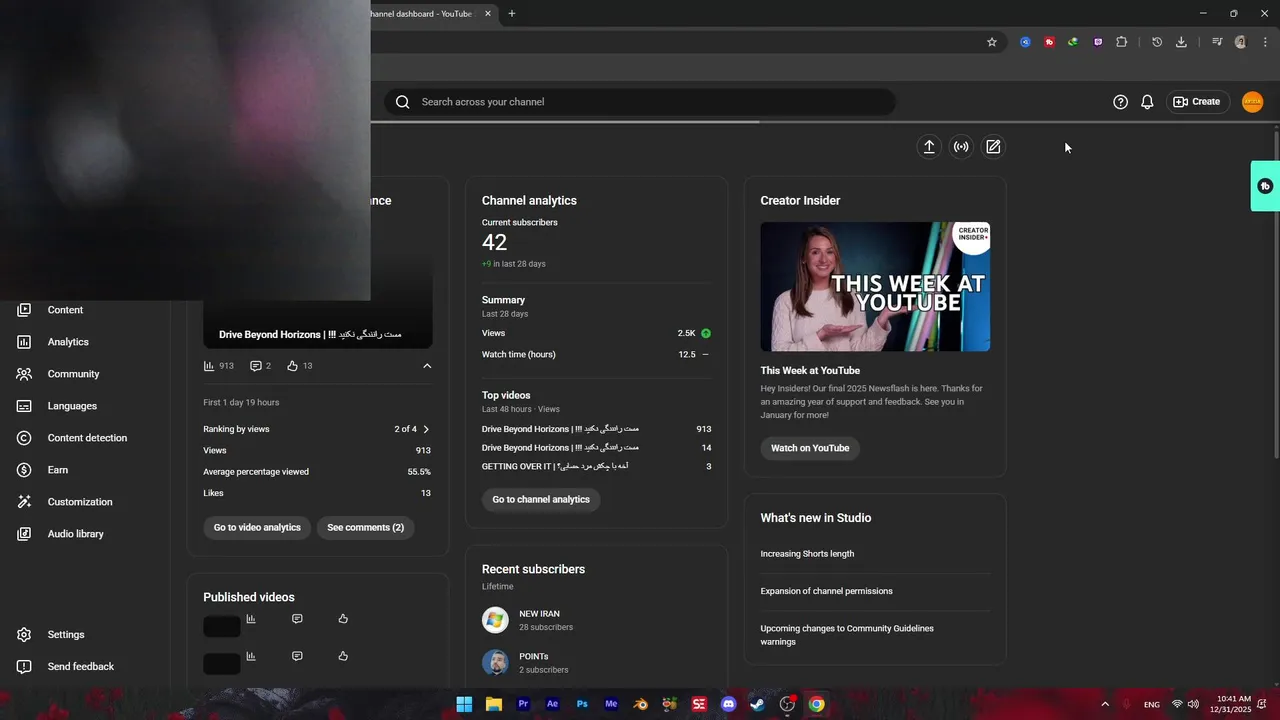Click See comments (2) button
Image resolution: width=1280 pixels, height=720 pixels.
click(365, 528)
